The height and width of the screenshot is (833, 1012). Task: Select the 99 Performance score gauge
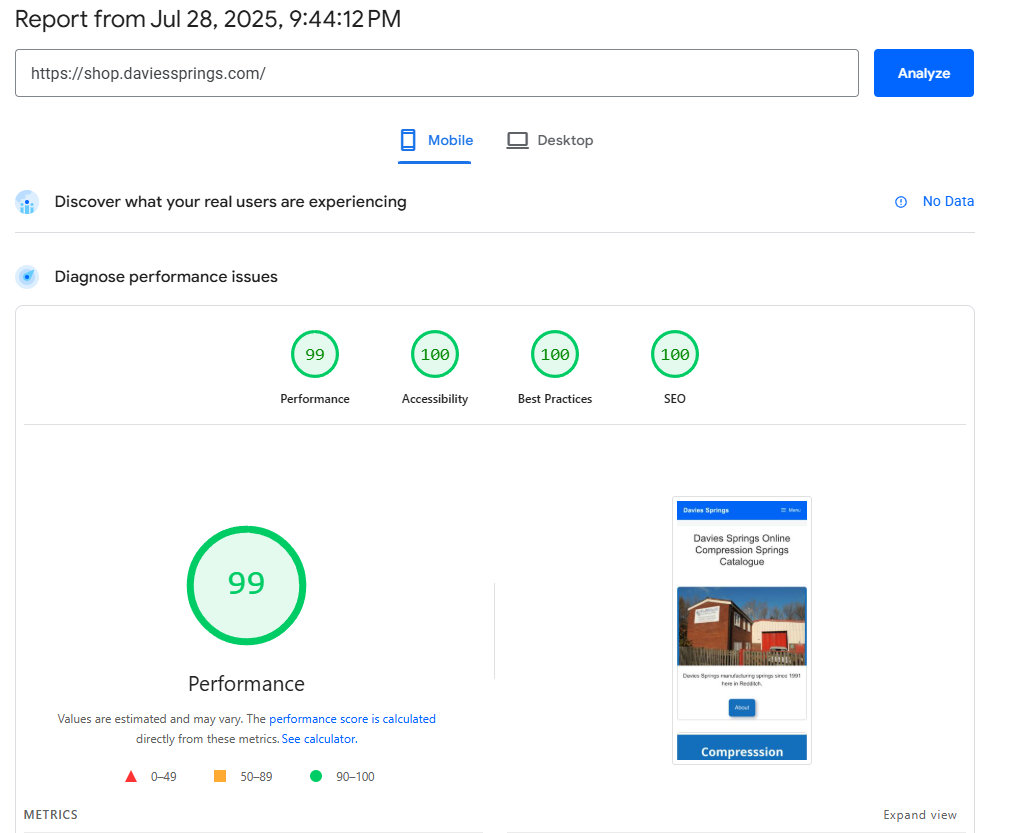[x=315, y=354]
